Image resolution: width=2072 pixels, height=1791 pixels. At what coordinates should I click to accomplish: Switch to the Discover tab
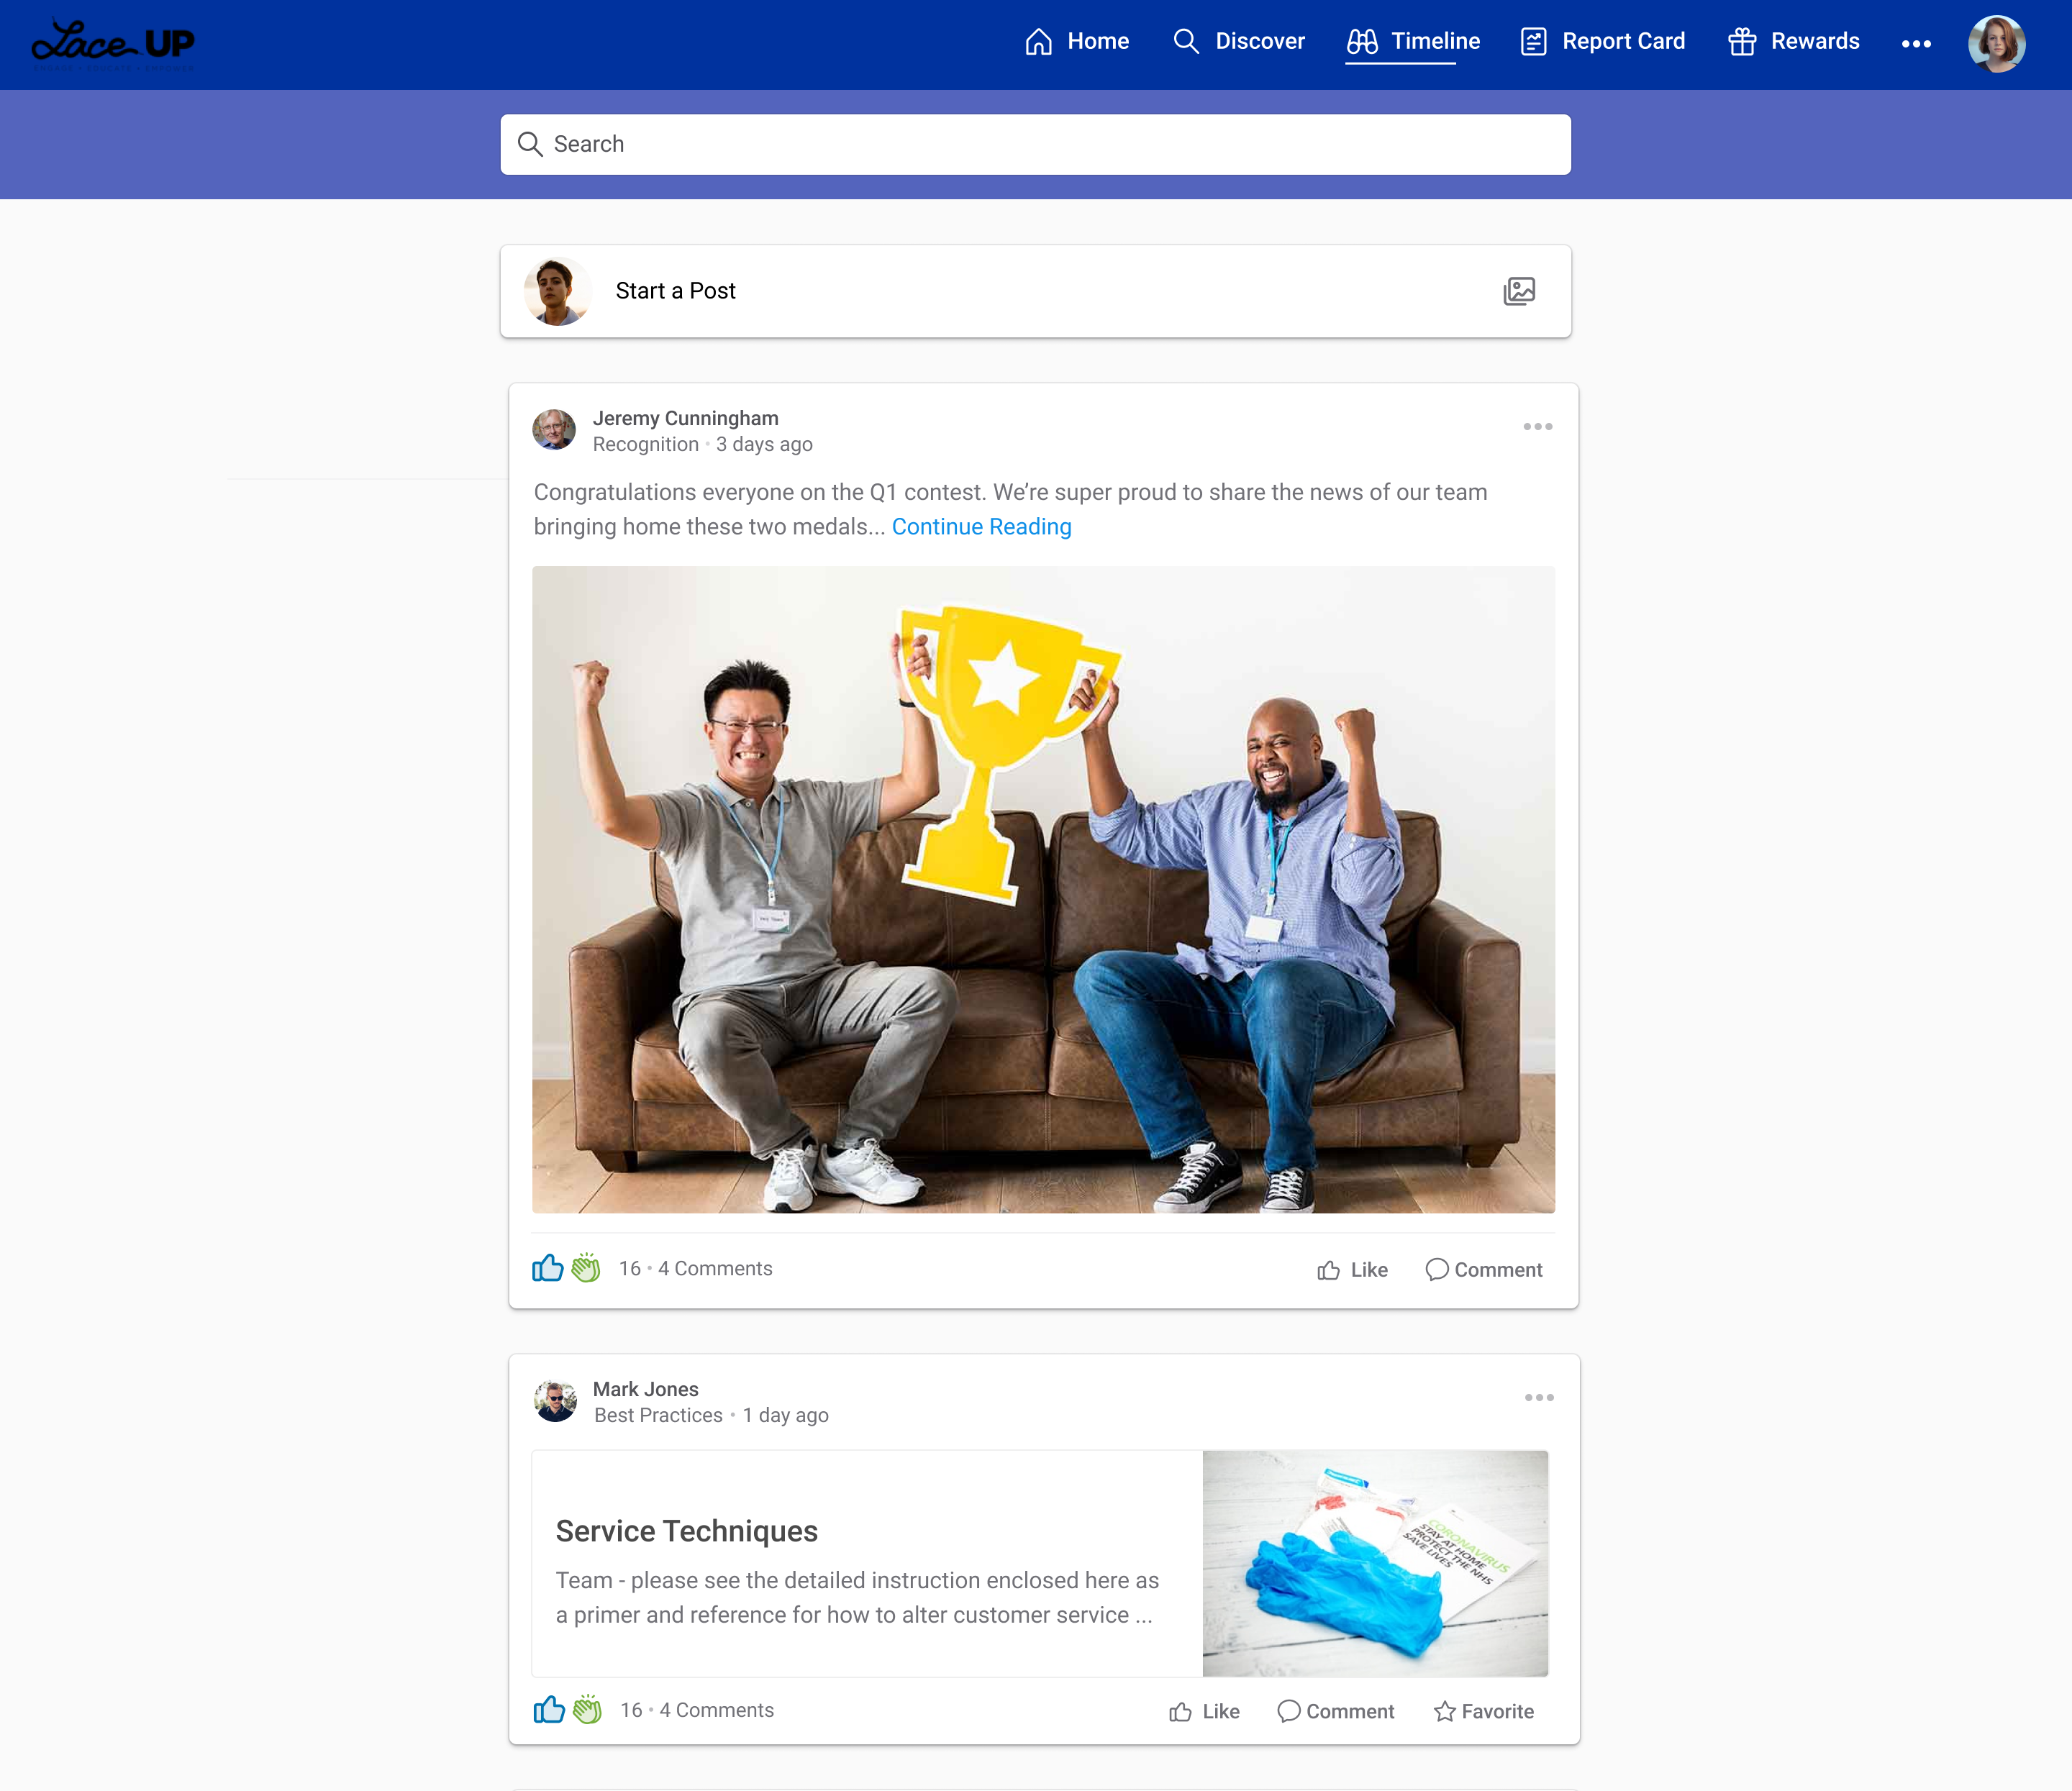(x=1239, y=42)
